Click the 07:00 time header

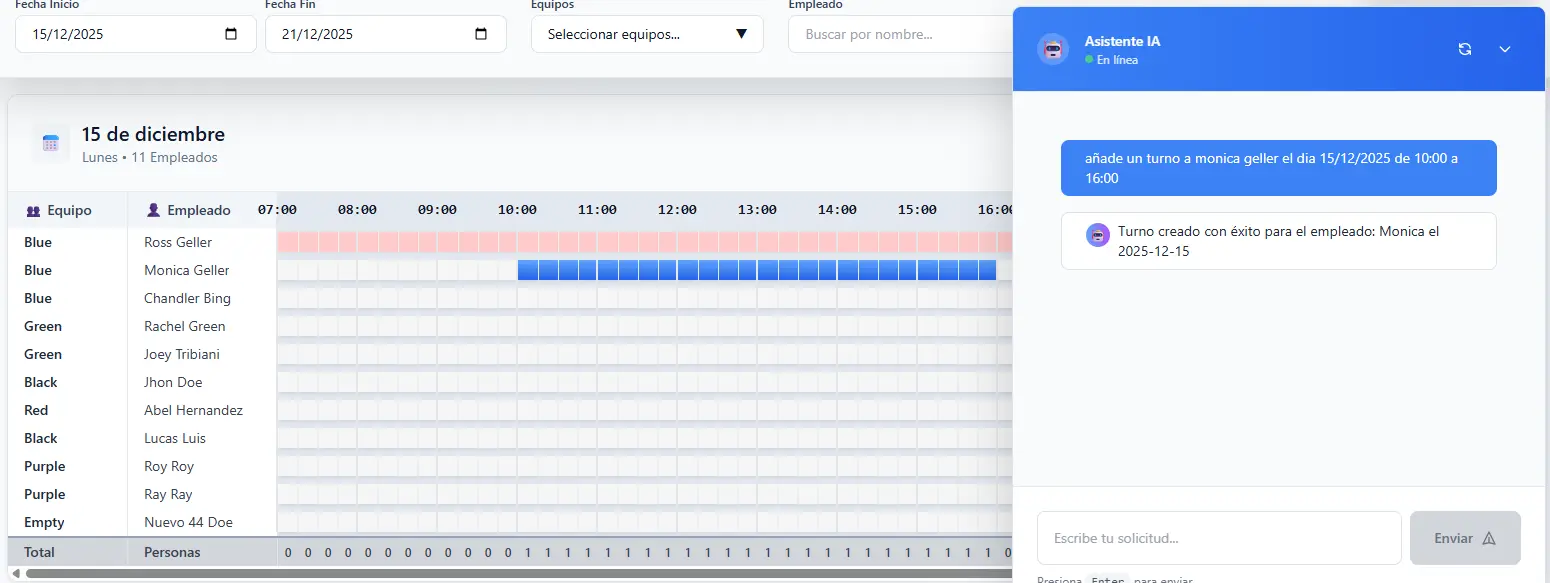[277, 210]
